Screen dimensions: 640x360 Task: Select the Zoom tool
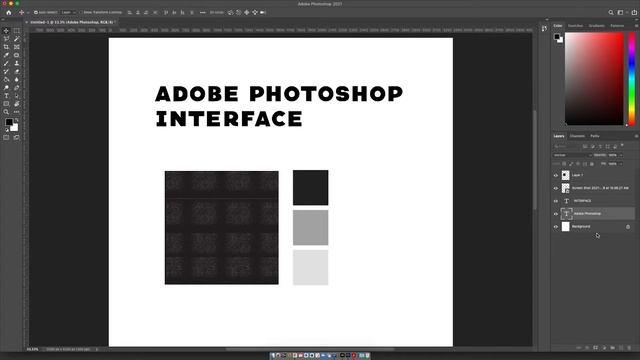(x=6, y=112)
